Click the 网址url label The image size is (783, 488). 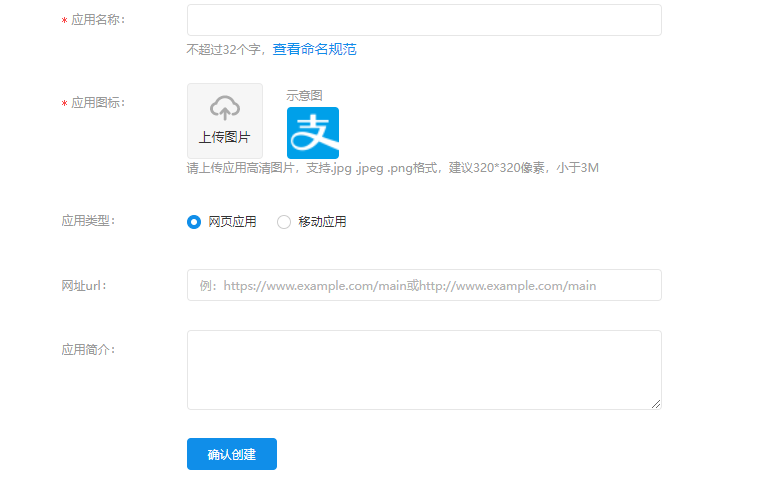click(x=84, y=286)
